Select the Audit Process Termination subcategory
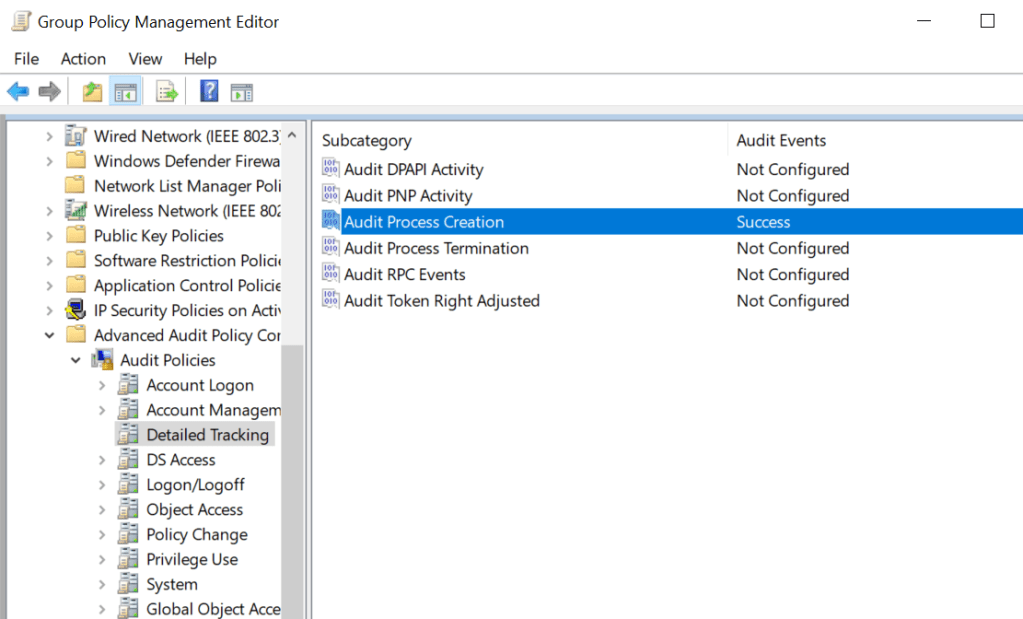 [x=436, y=248]
